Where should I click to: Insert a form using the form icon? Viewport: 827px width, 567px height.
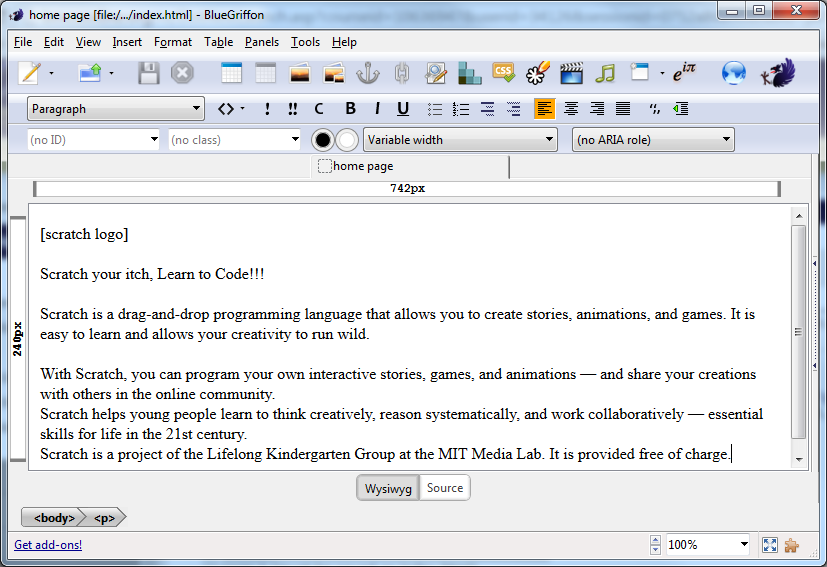tap(436, 73)
